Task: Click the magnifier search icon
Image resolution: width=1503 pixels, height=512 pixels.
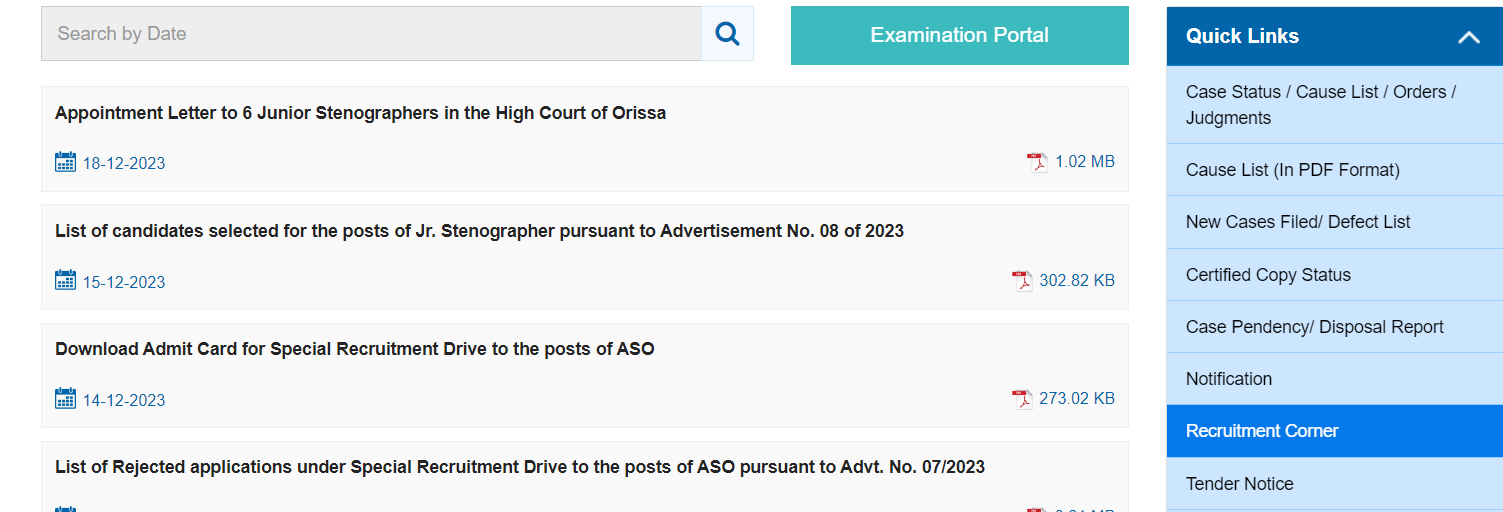Action: 727,34
